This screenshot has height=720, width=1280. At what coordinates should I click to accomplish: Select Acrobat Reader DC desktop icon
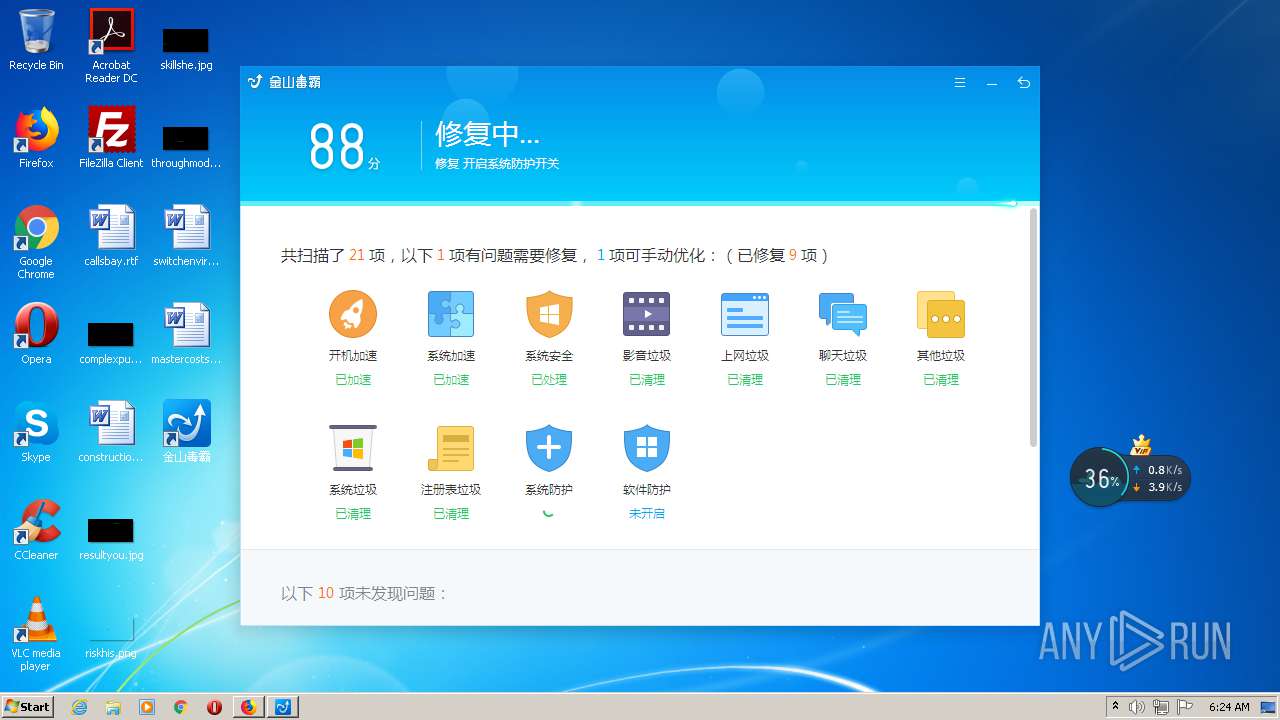[x=111, y=46]
